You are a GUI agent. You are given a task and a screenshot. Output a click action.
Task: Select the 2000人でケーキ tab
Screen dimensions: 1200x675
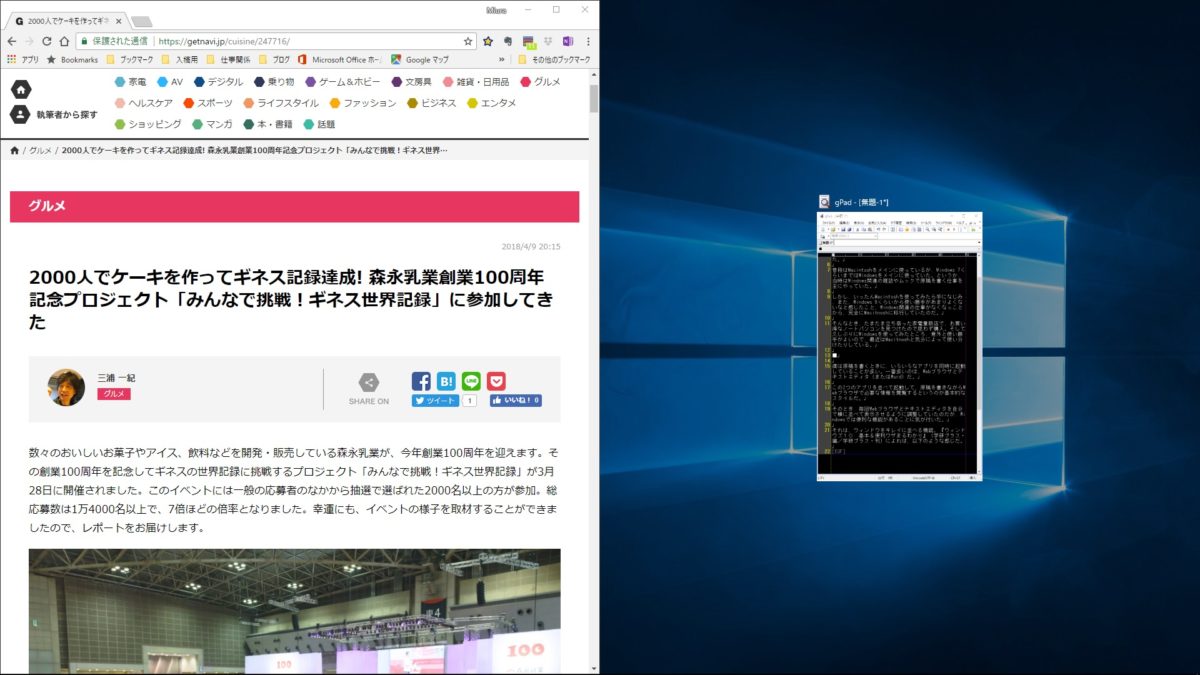pos(66,20)
